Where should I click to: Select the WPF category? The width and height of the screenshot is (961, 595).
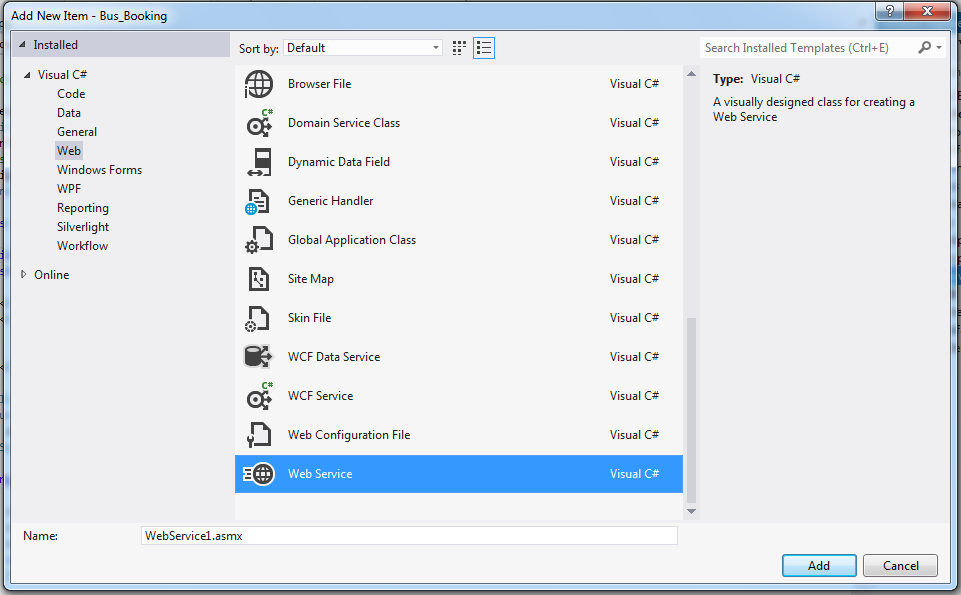tap(69, 189)
